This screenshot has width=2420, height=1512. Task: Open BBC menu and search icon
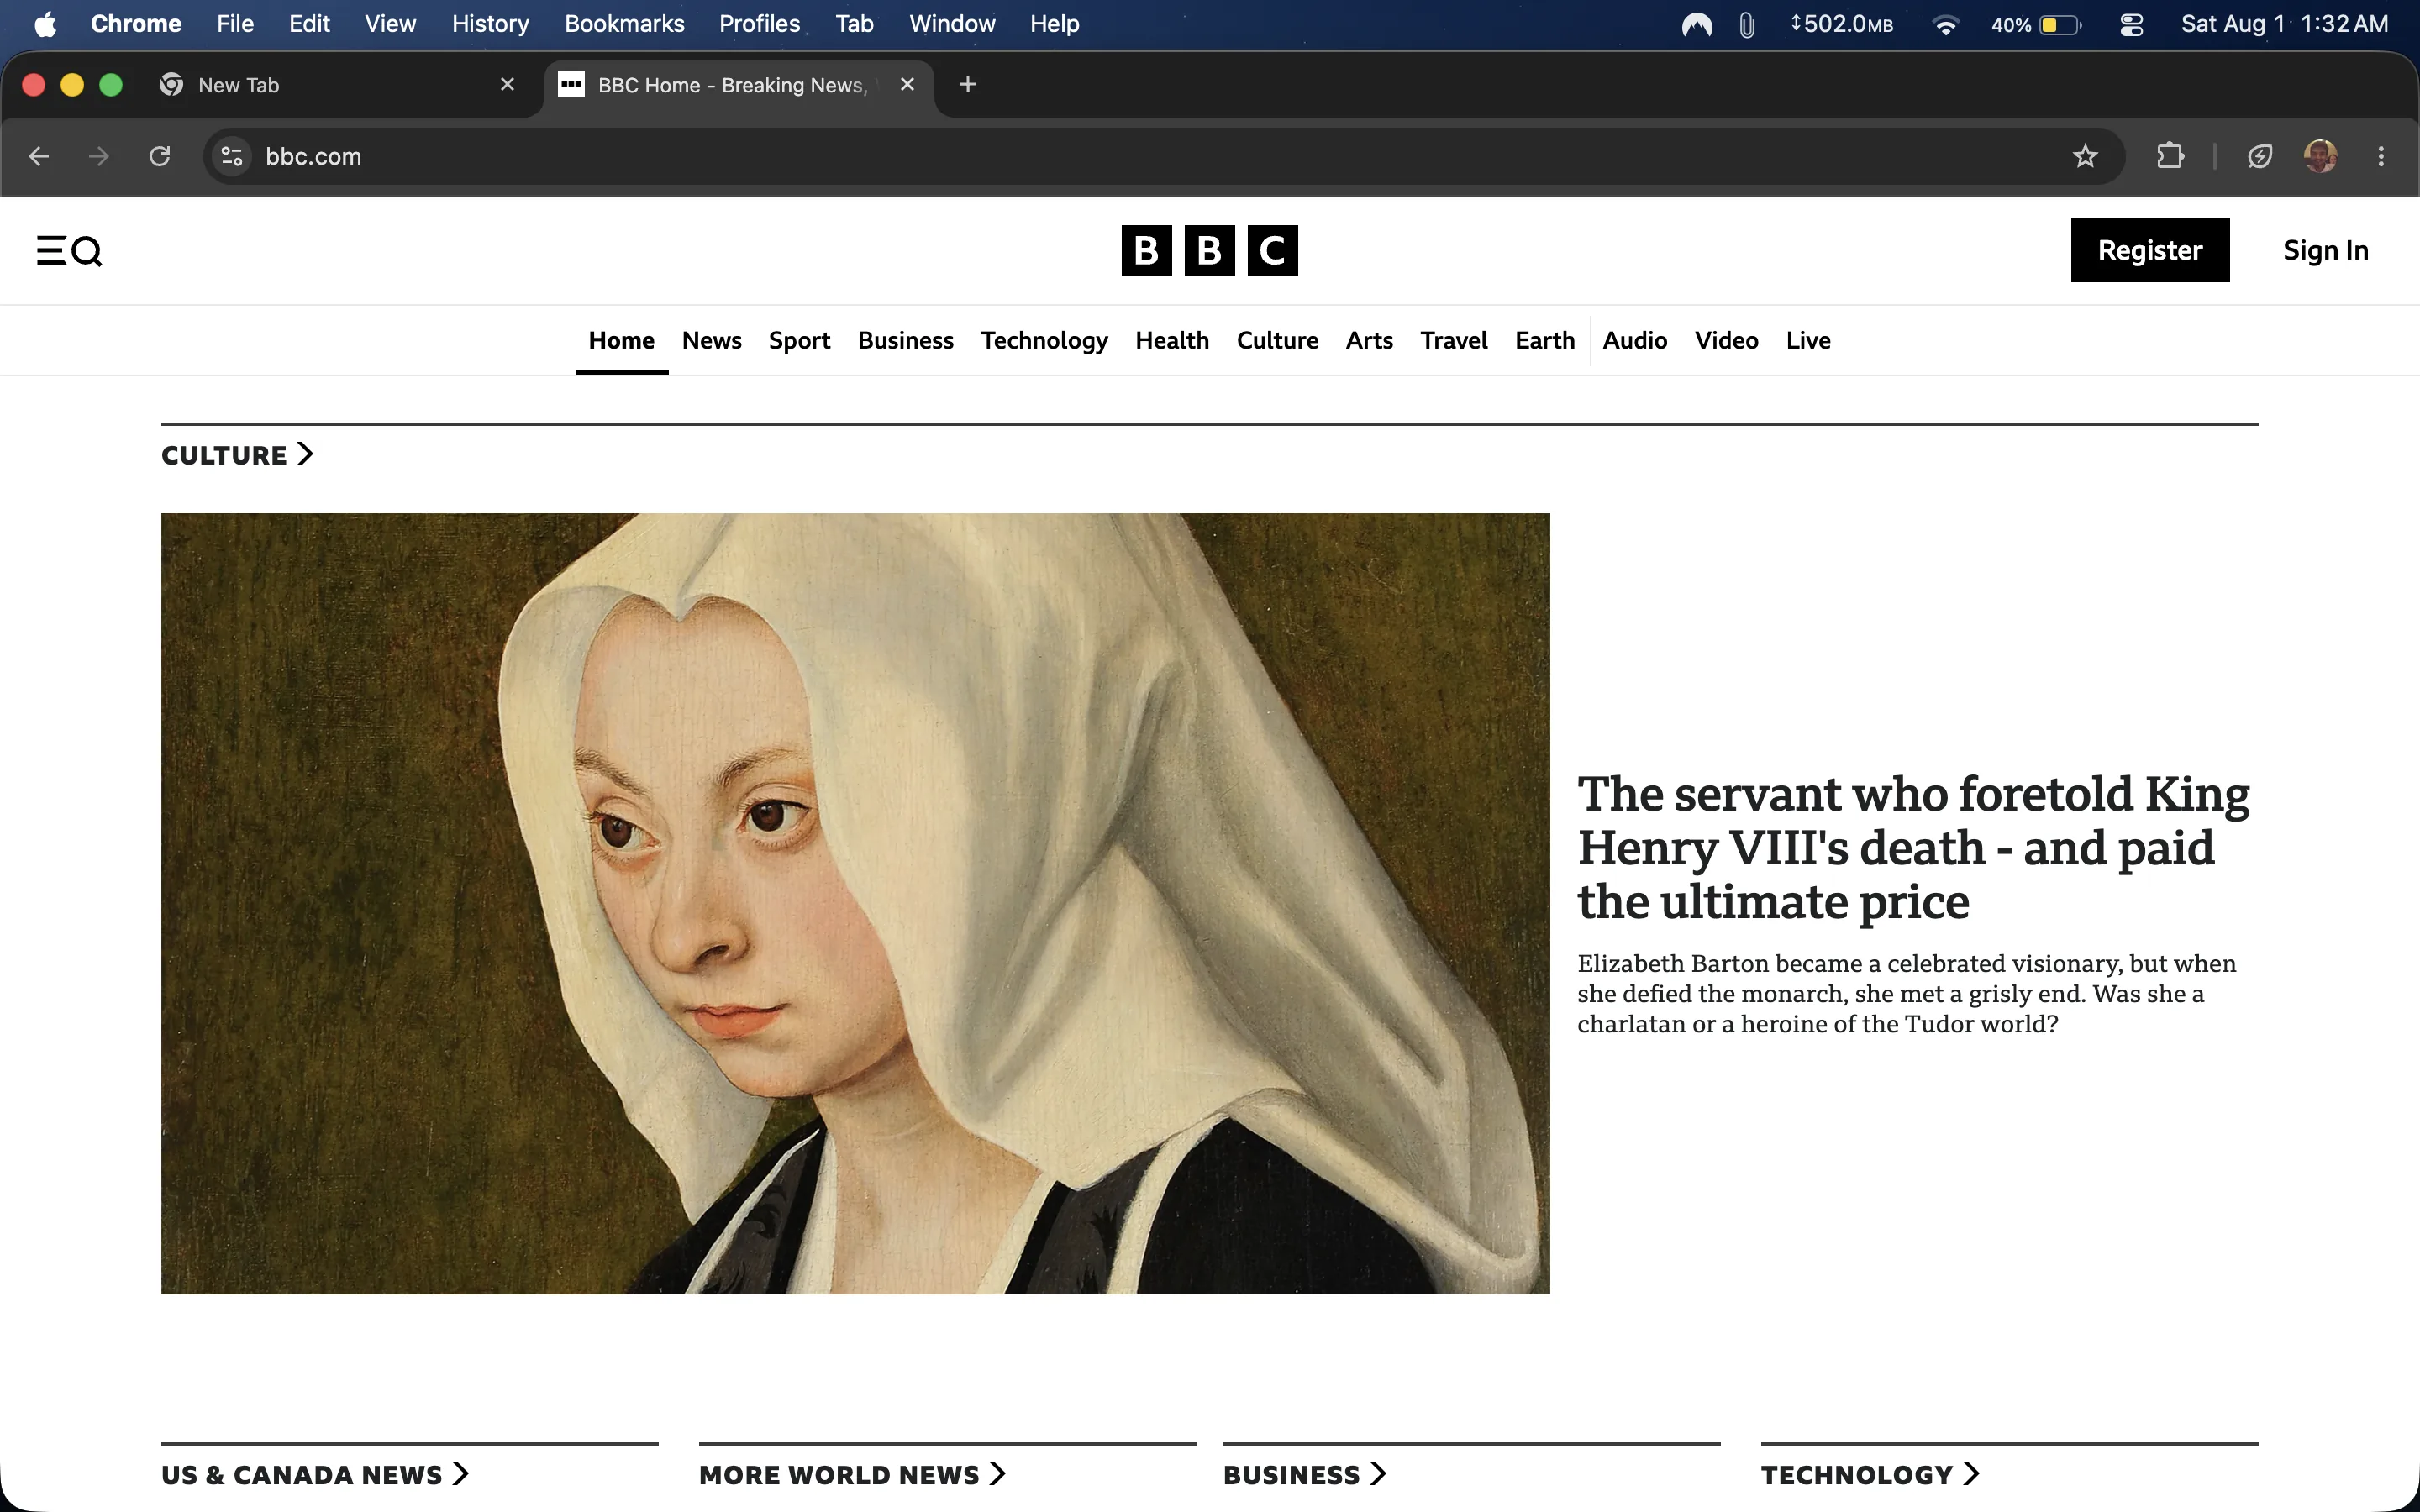(69, 250)
